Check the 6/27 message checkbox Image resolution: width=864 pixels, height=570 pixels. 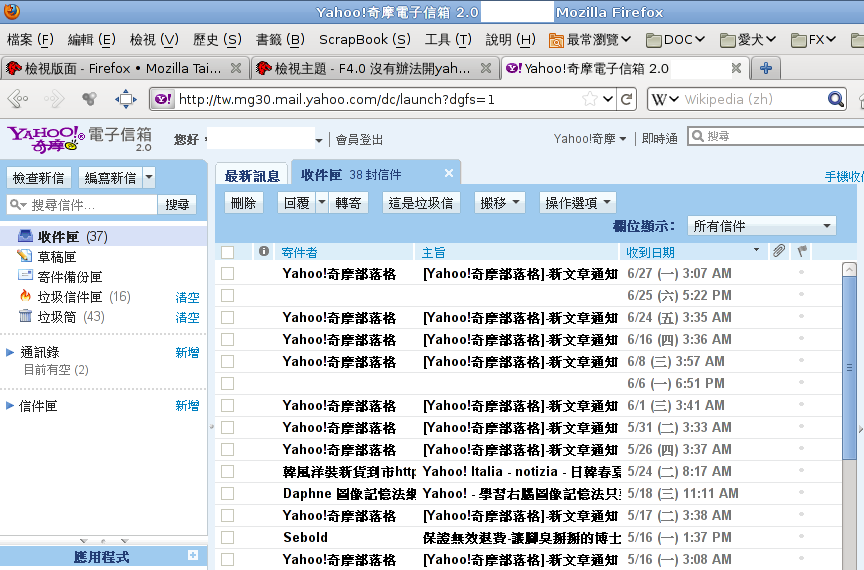pos(228,273)
